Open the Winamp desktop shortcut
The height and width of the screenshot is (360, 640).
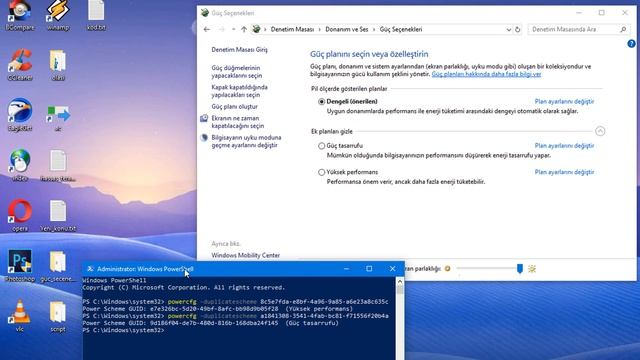[x=58, y=14]
